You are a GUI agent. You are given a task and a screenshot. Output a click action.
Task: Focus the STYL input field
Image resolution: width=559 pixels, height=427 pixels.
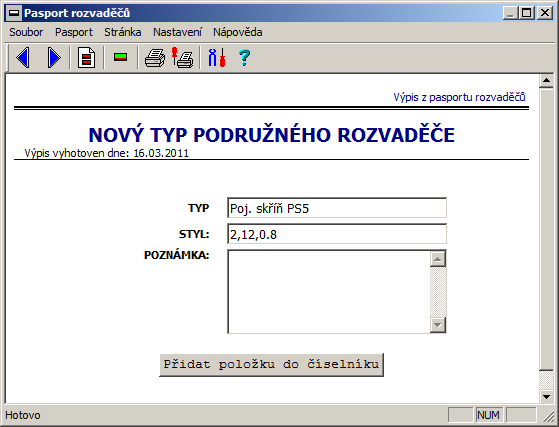[x=337, y=234]
